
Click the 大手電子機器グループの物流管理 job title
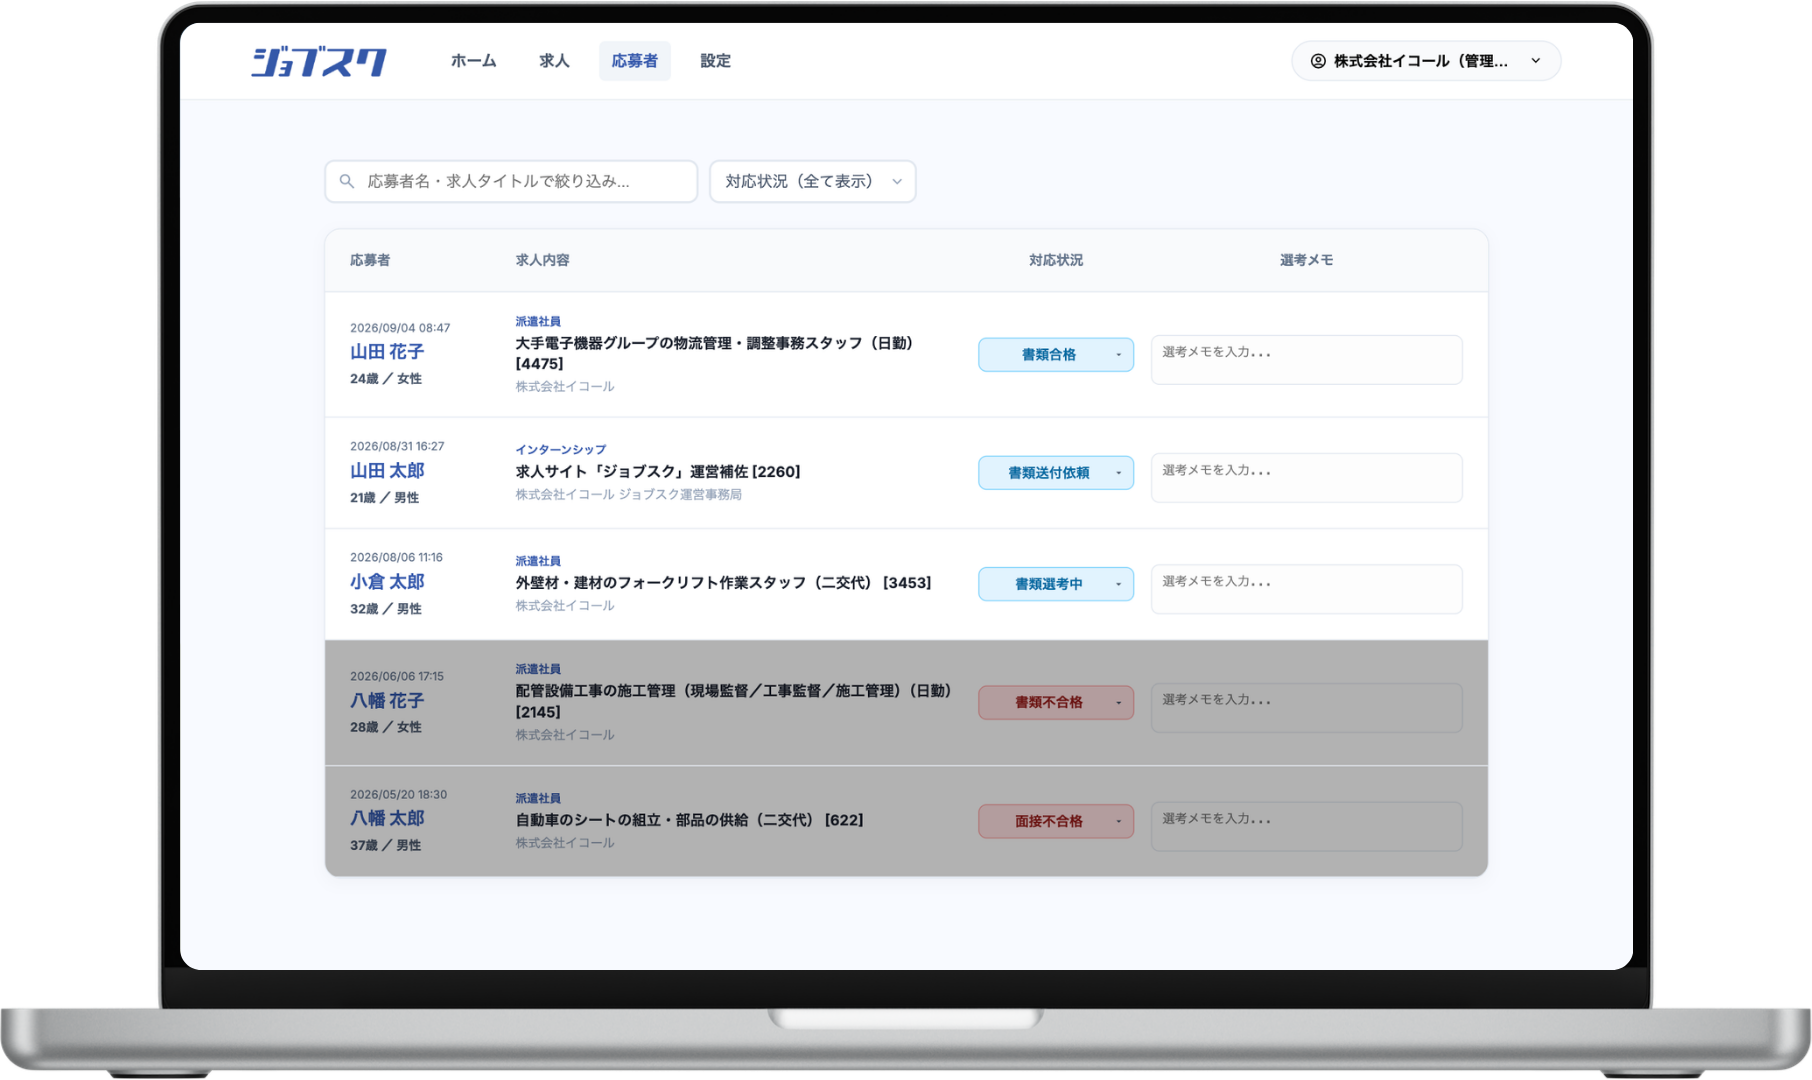tap(714, 353)
